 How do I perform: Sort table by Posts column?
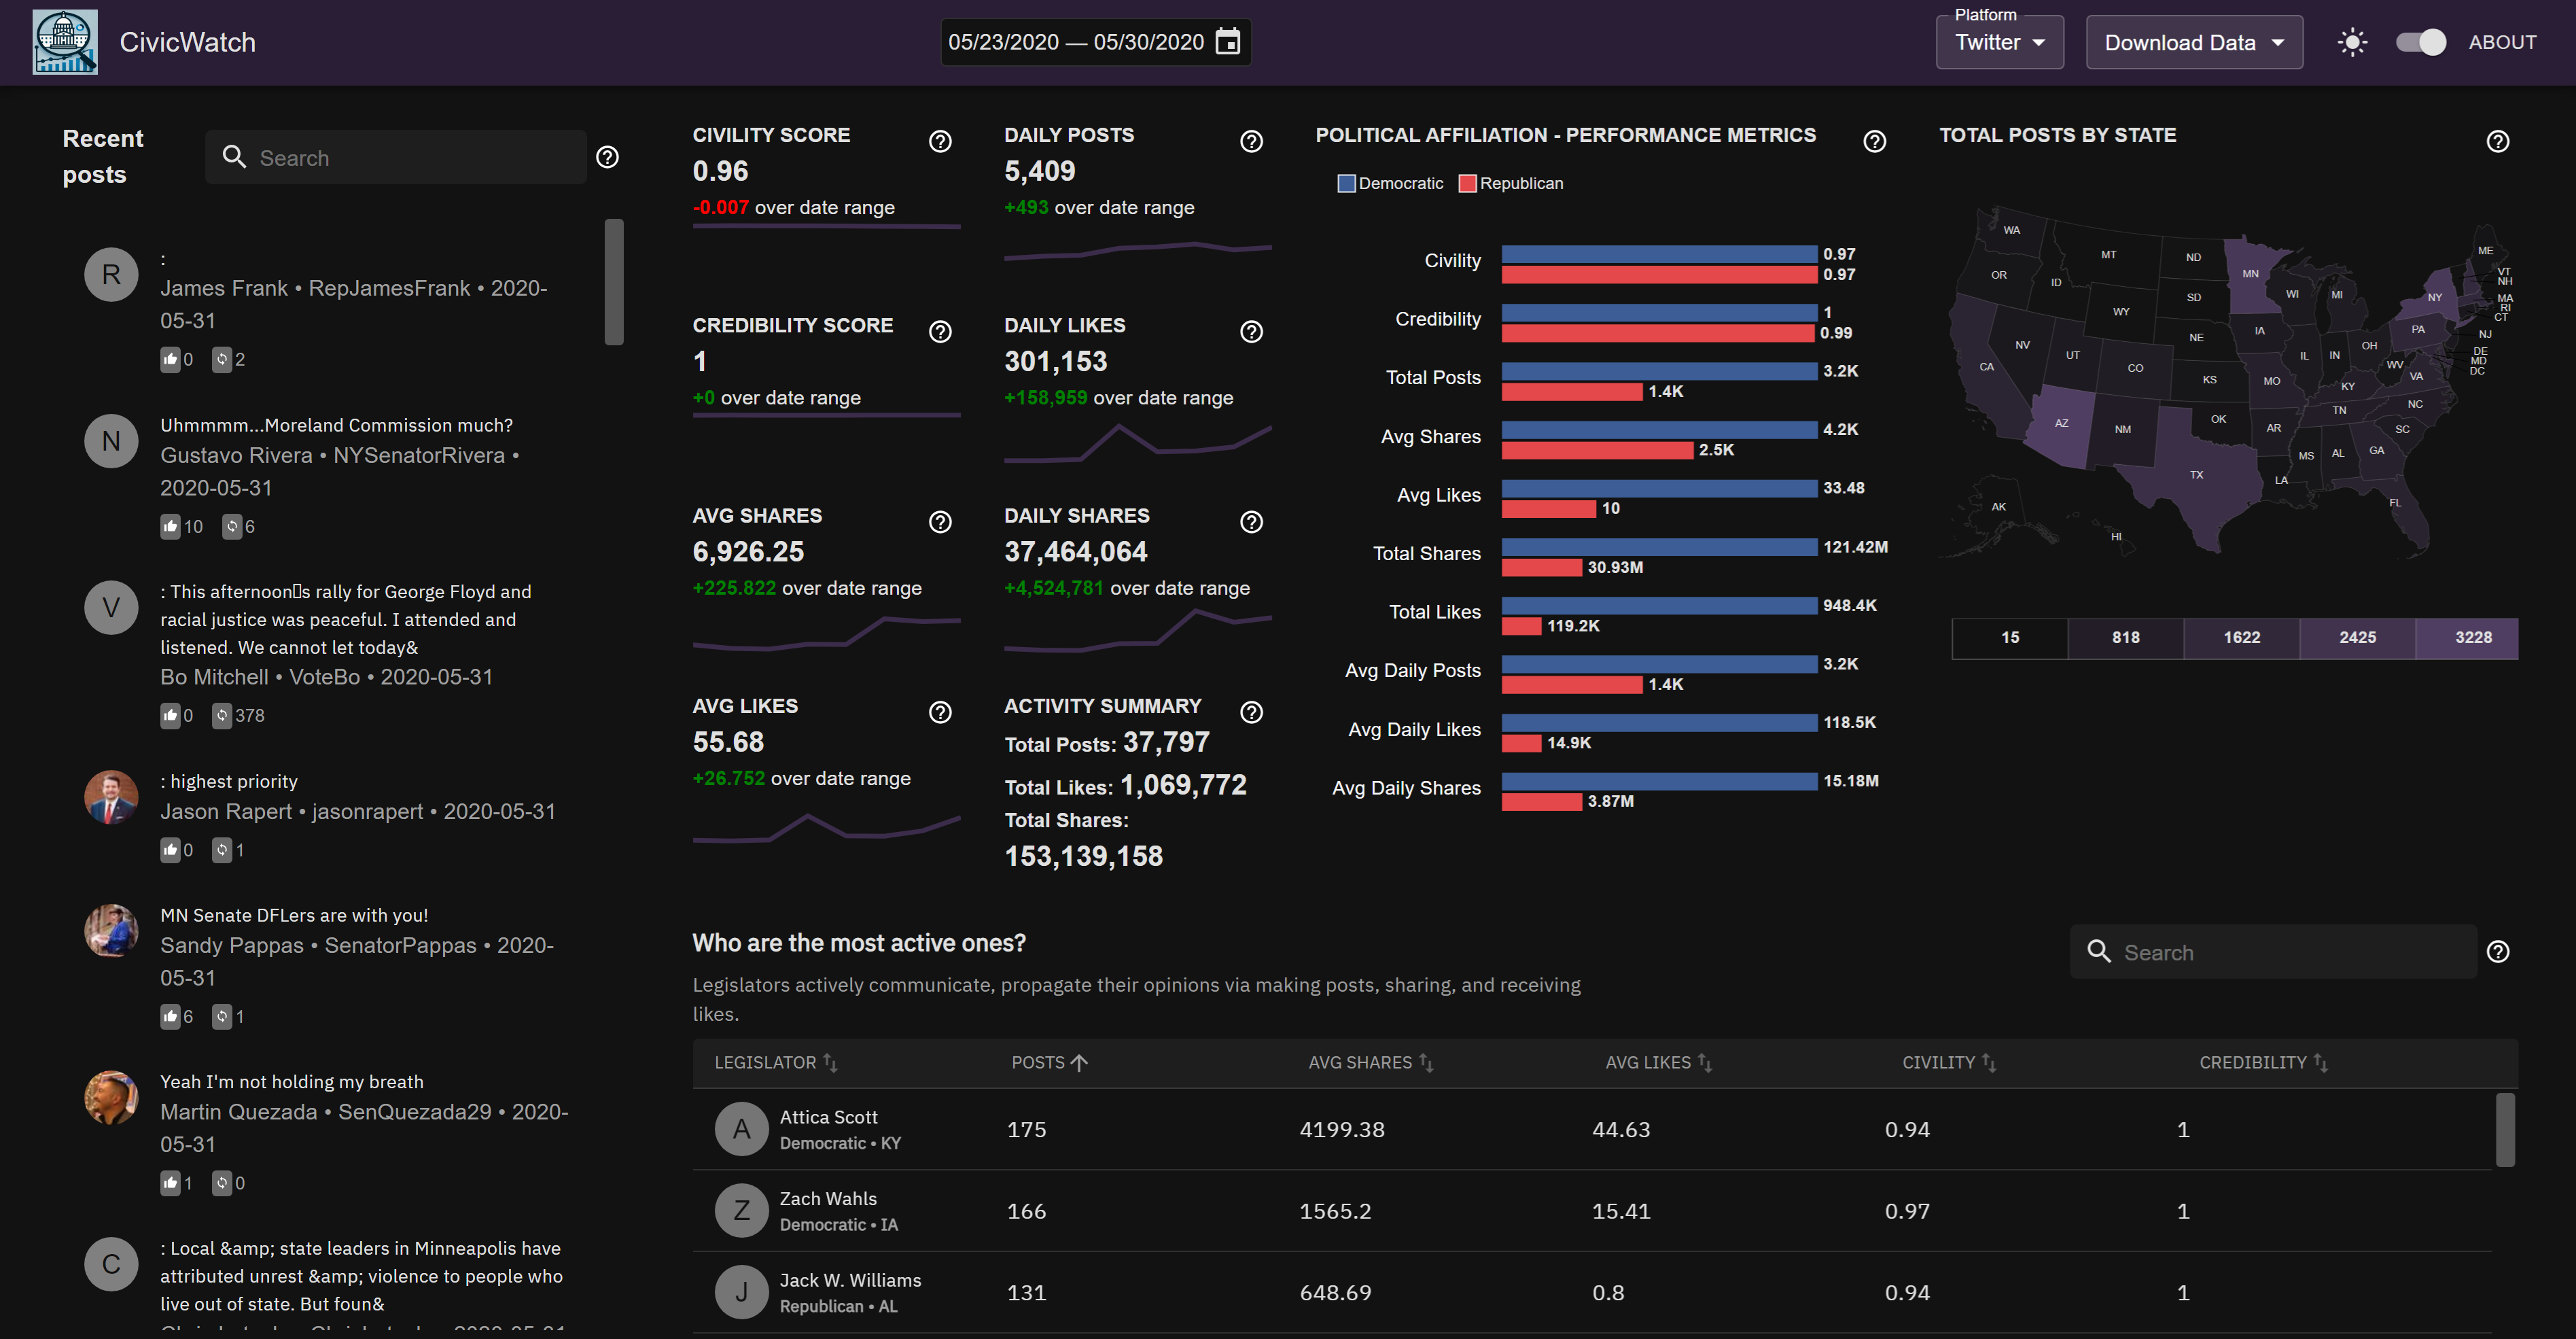pos(1049,1062)
